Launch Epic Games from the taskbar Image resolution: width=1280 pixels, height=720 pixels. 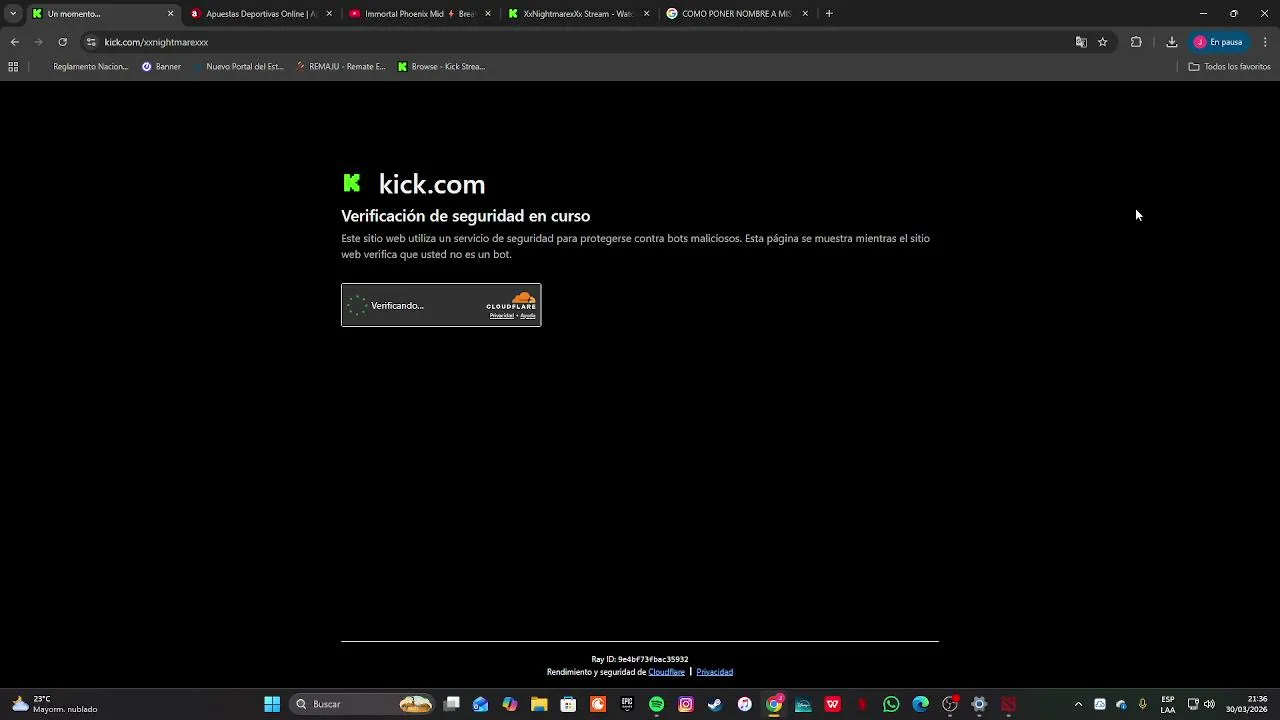[x=627, y=704]
